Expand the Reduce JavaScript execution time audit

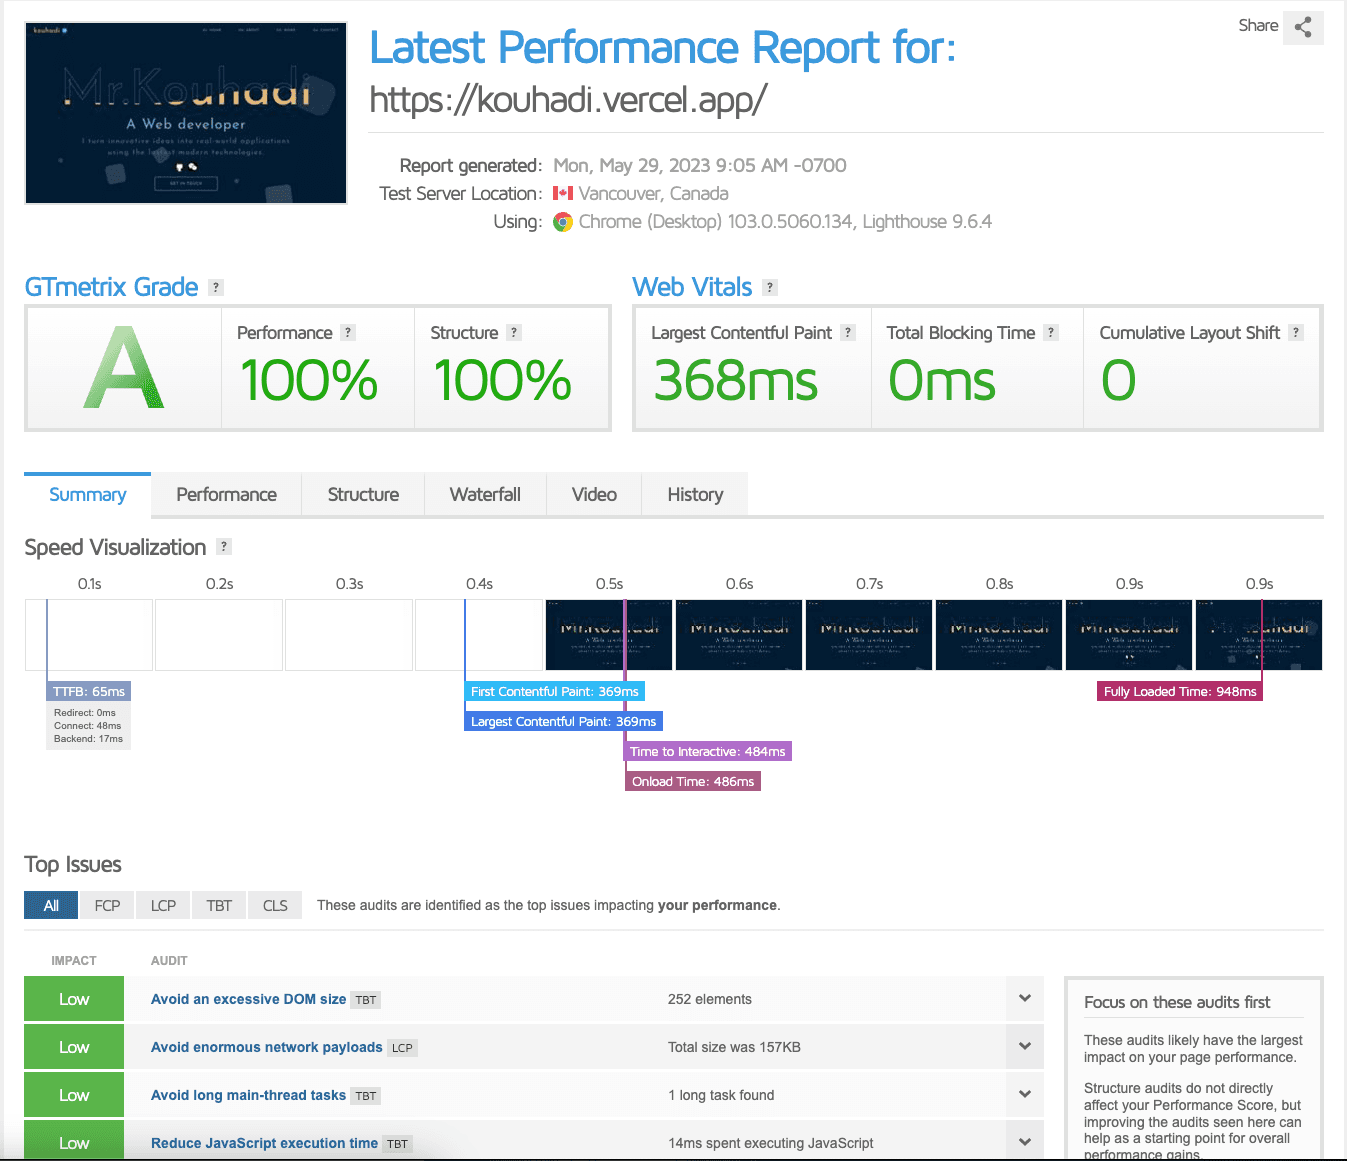[1024, 1140]
